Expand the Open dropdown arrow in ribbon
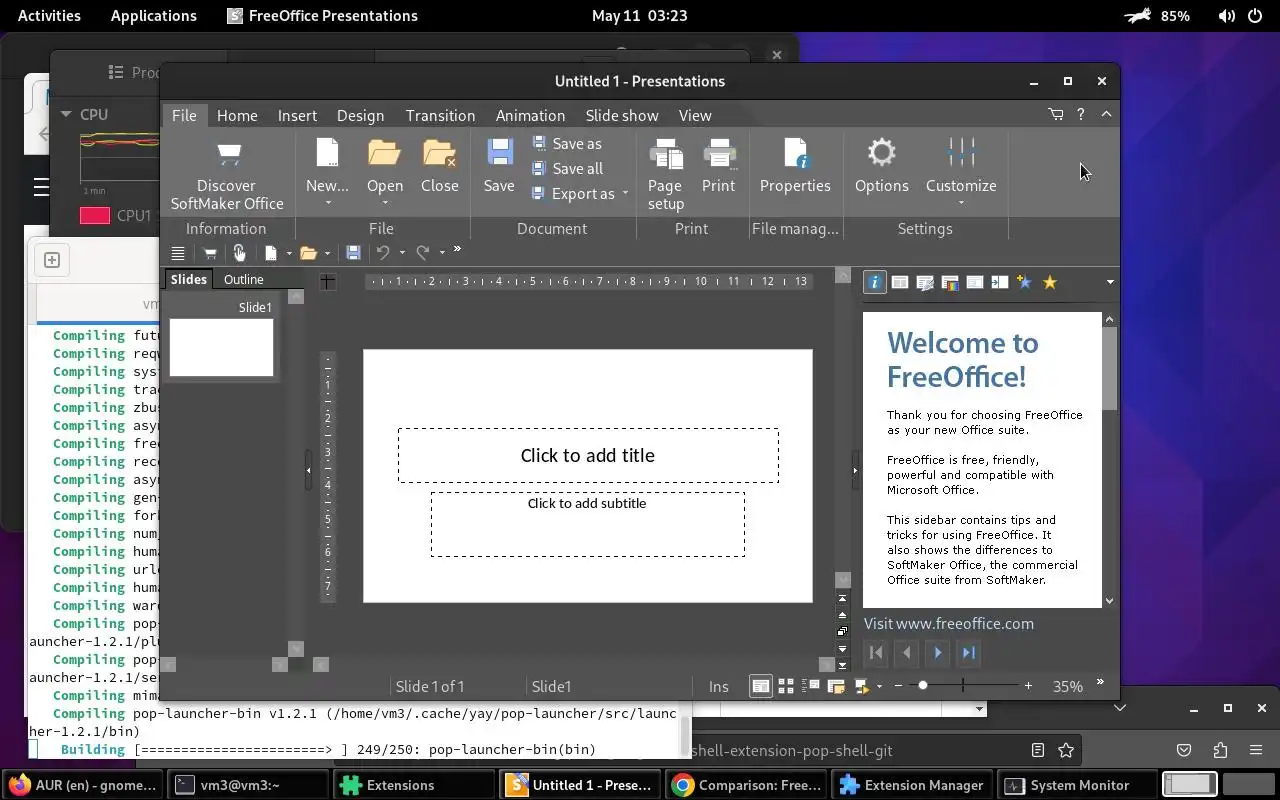 click(x=384, y=204)
